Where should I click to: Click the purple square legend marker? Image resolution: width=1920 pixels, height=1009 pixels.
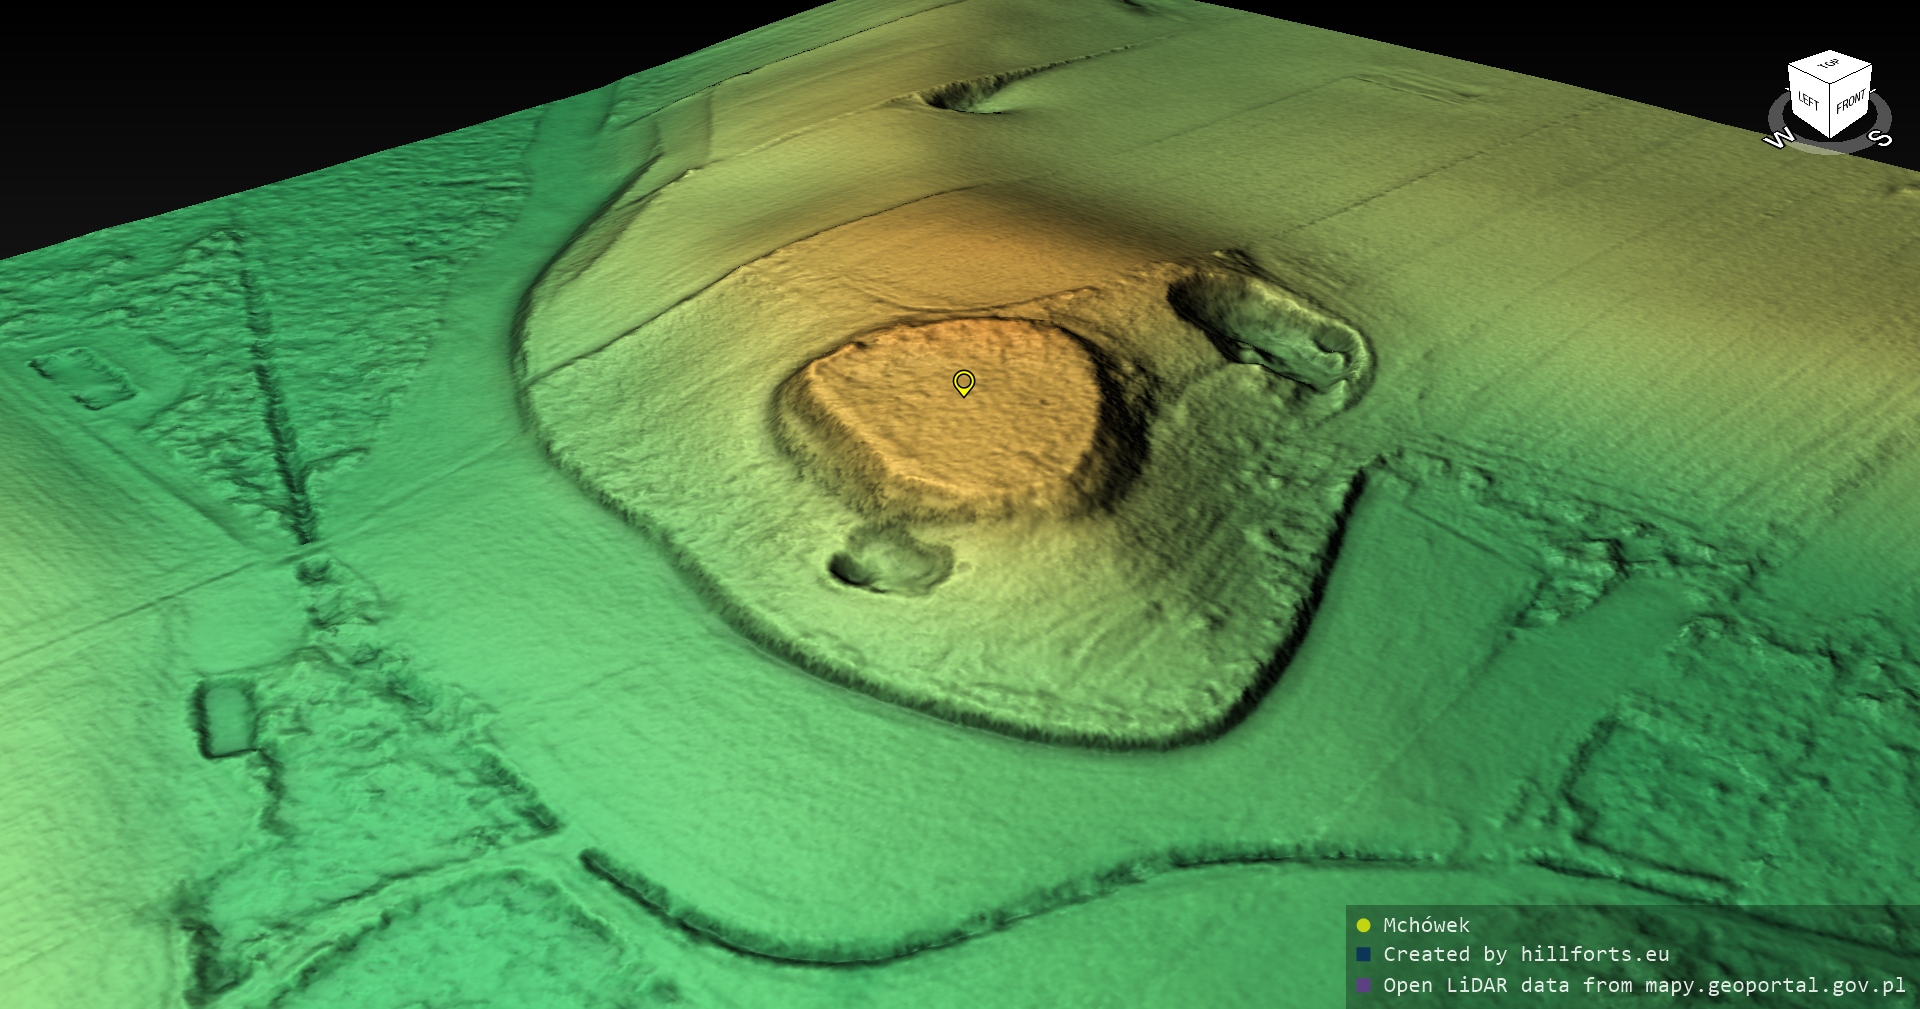(x=1363, y=985)
